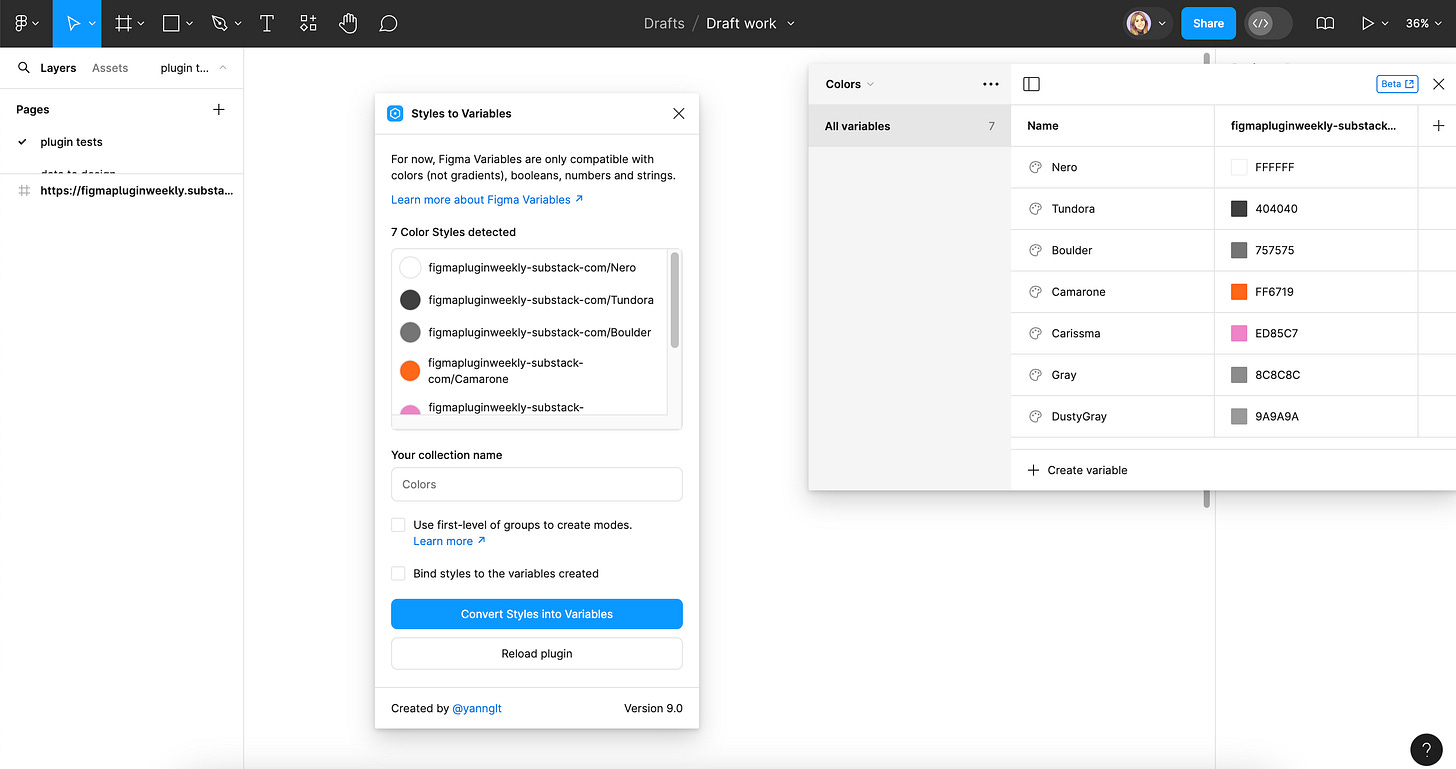
Task: Click the palette icon beside Nero
Action: pyautogui.click(x=1036, y=167)
